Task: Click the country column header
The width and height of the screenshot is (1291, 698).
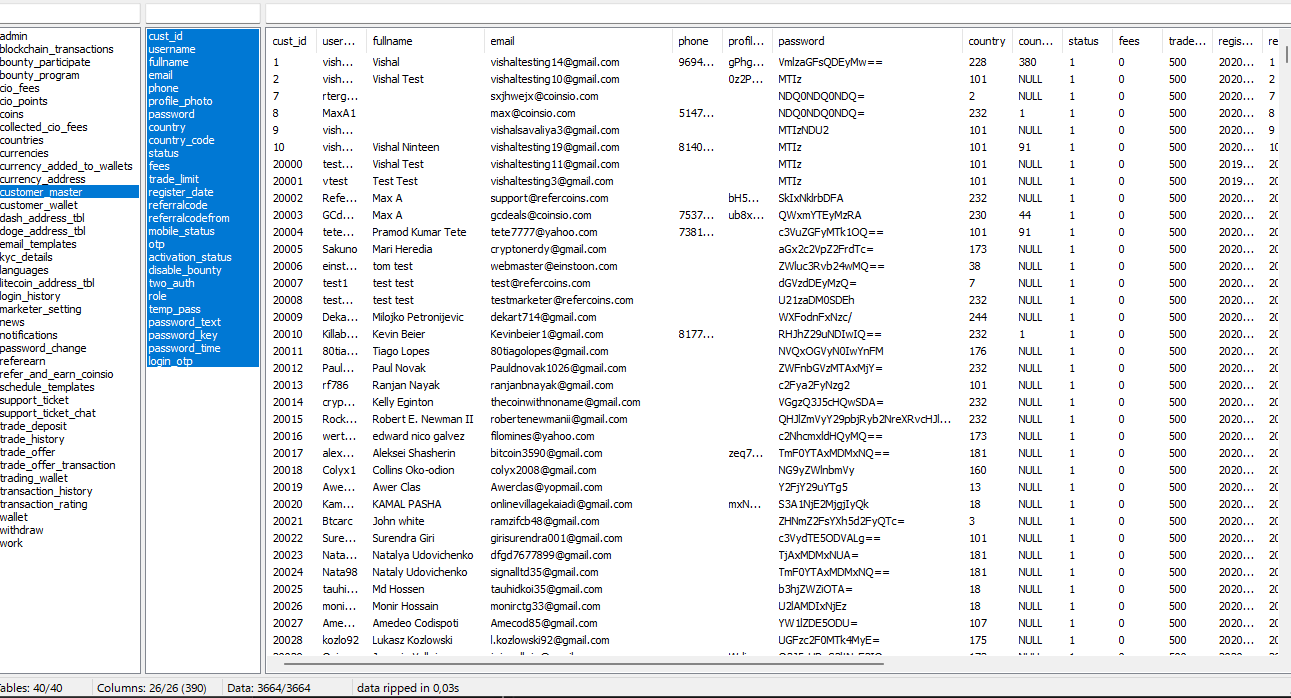Action: pyautogui.click(x=986, y=41)
